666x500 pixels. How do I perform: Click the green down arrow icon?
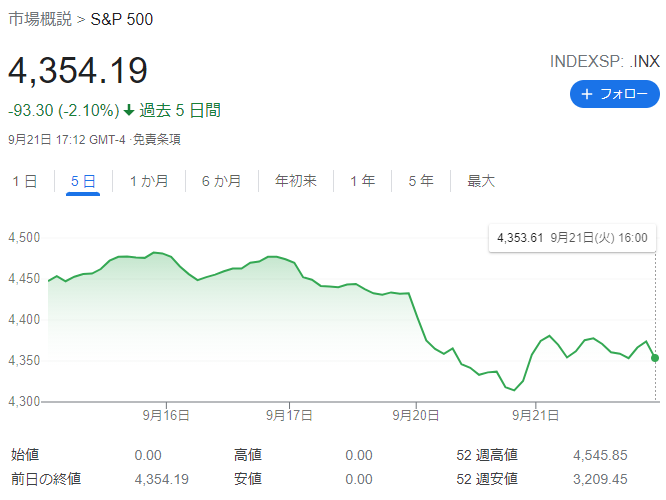[129, 110]
